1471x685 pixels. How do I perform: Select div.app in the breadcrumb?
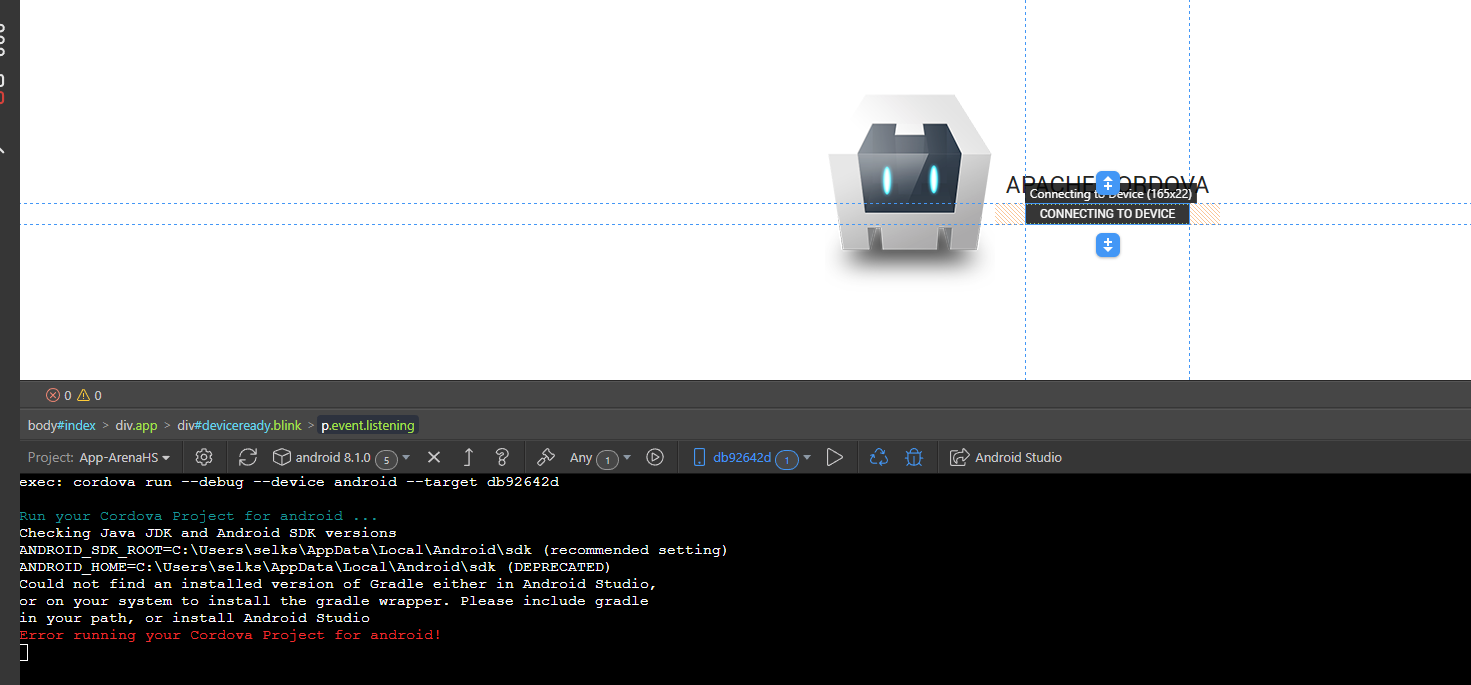(137, 425)
